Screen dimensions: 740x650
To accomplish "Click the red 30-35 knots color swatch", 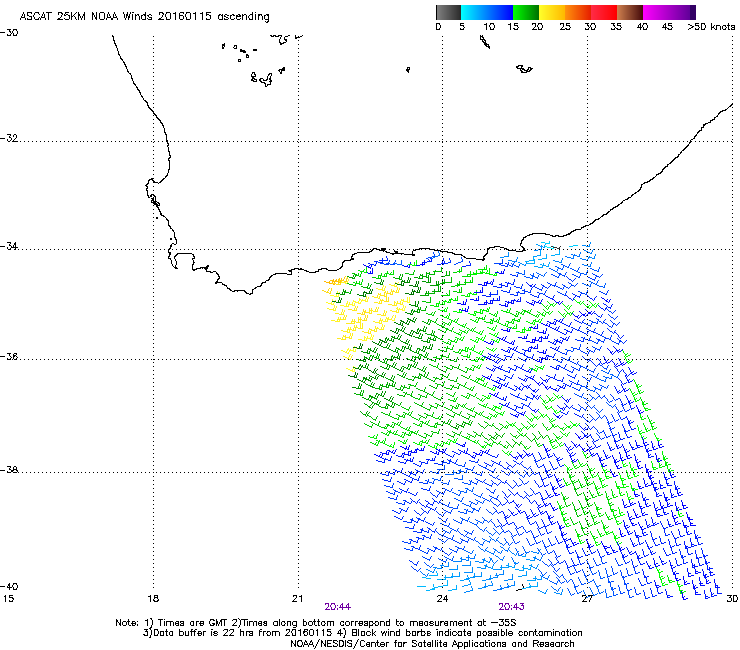I will click(x=604, y=12).
